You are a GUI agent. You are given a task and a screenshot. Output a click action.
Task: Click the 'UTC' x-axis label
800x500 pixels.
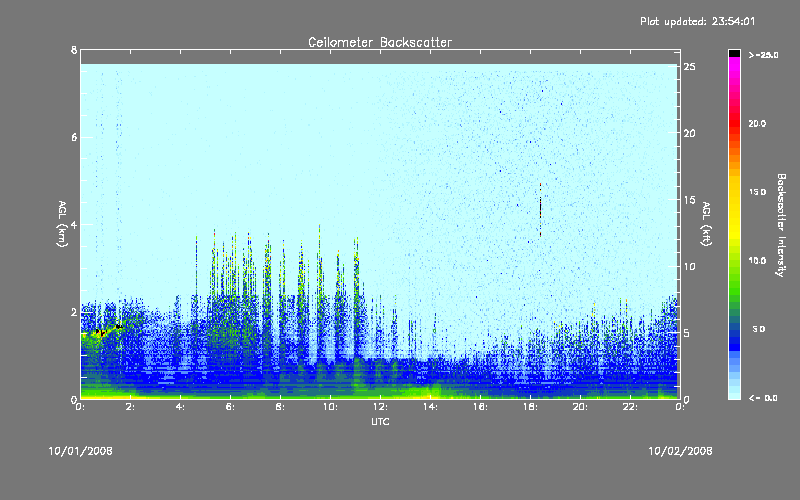pos(380,421)
